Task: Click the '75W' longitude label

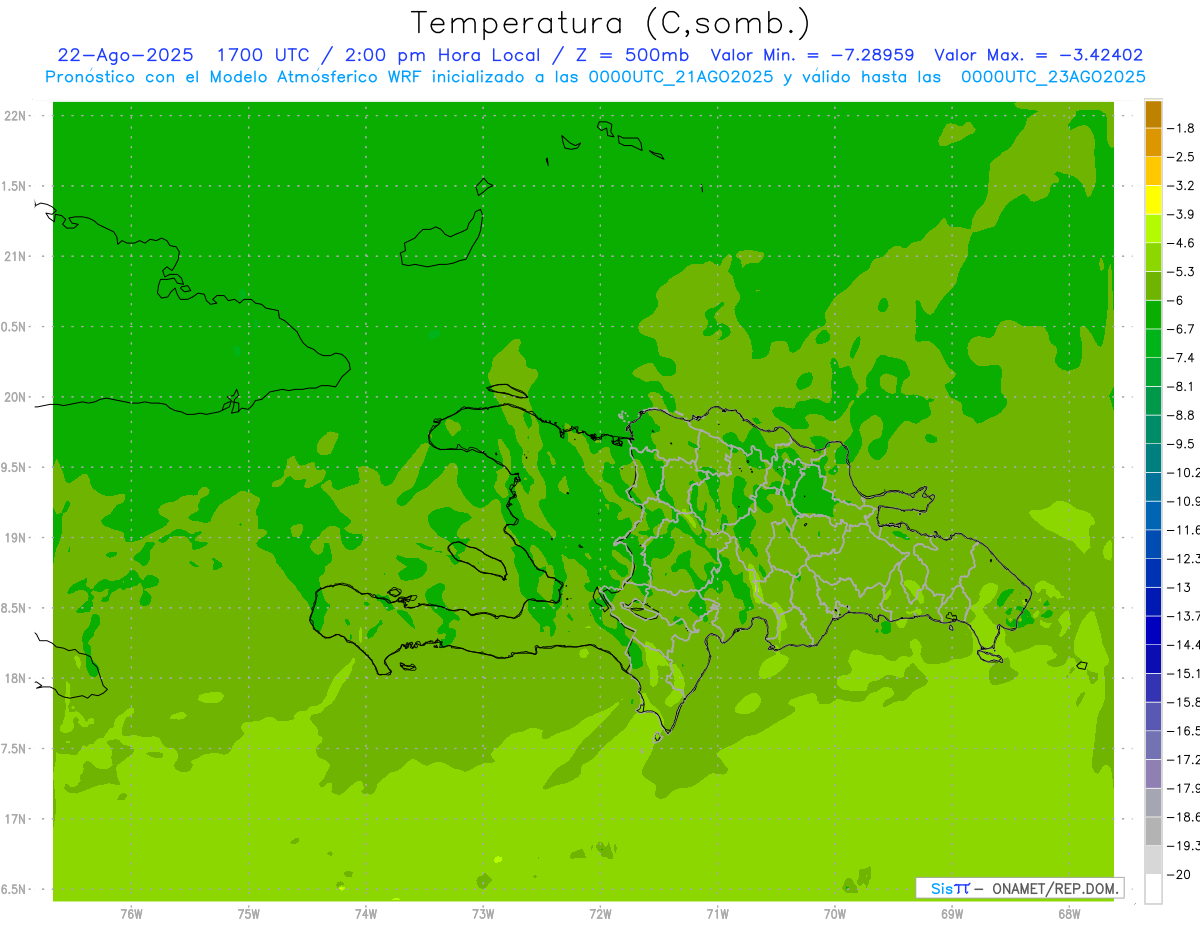Action: tap(249, 913)
